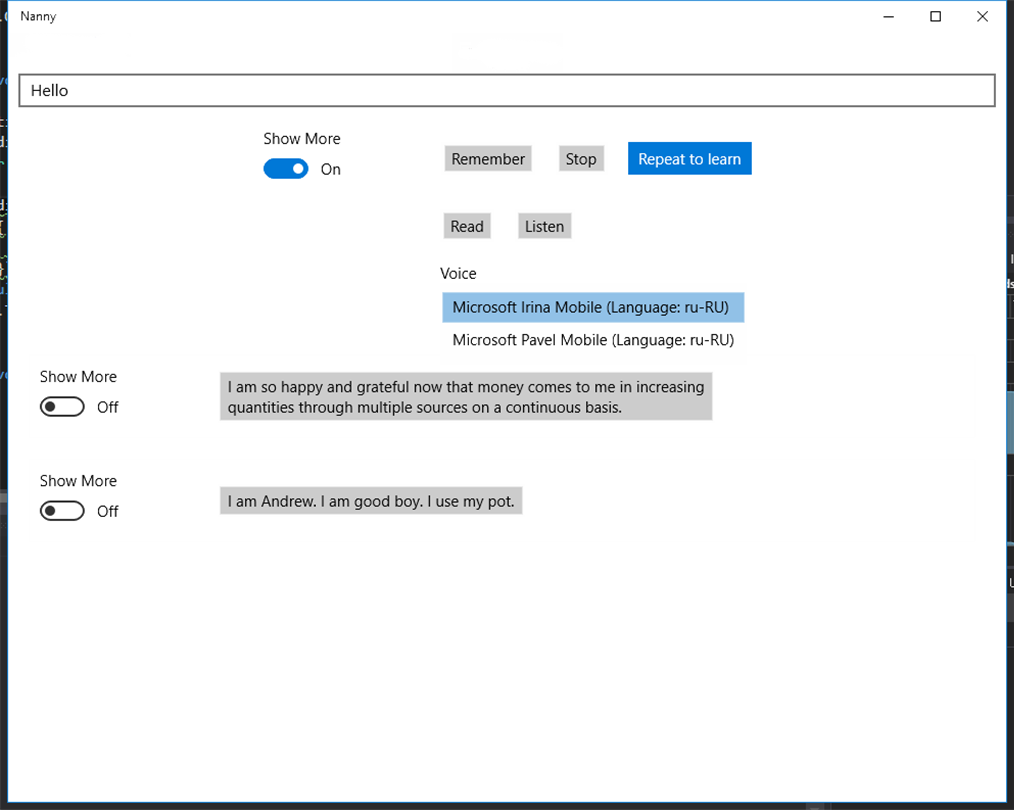
Task: Click the Show More label above the Andrew toggle
Action: [x=78, y=480]
